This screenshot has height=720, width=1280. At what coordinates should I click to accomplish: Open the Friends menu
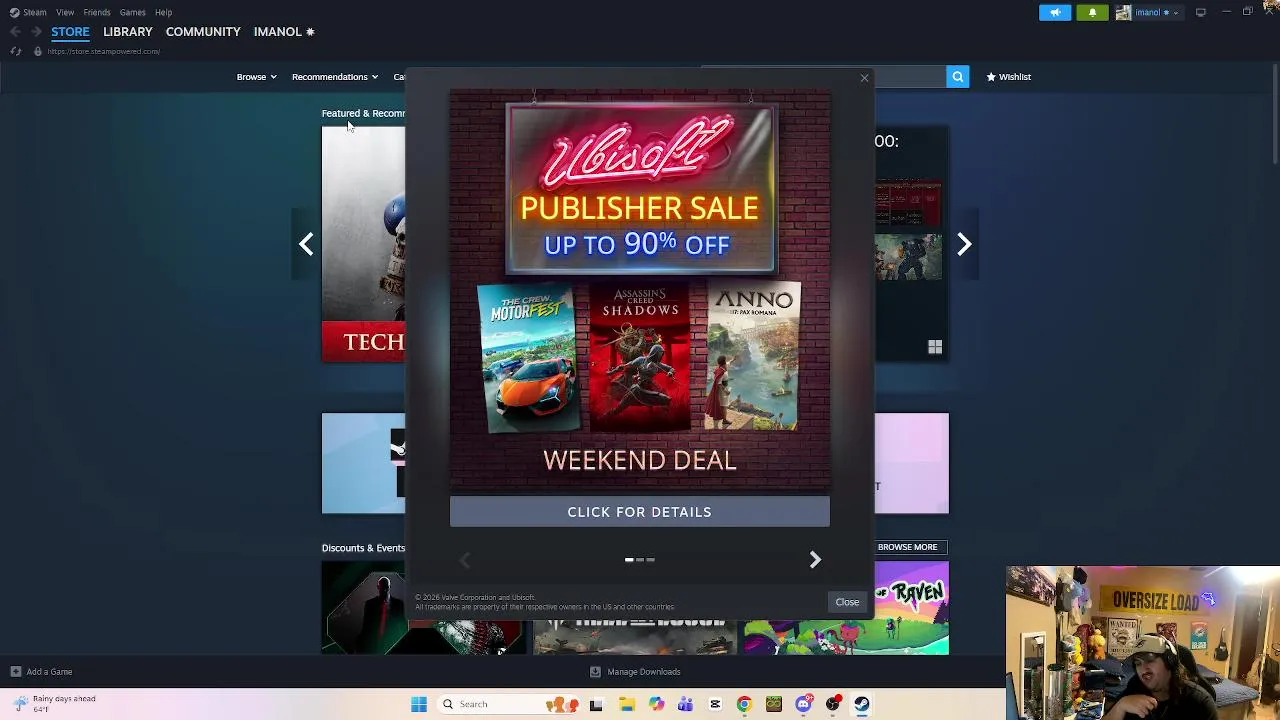pos(97,12)
